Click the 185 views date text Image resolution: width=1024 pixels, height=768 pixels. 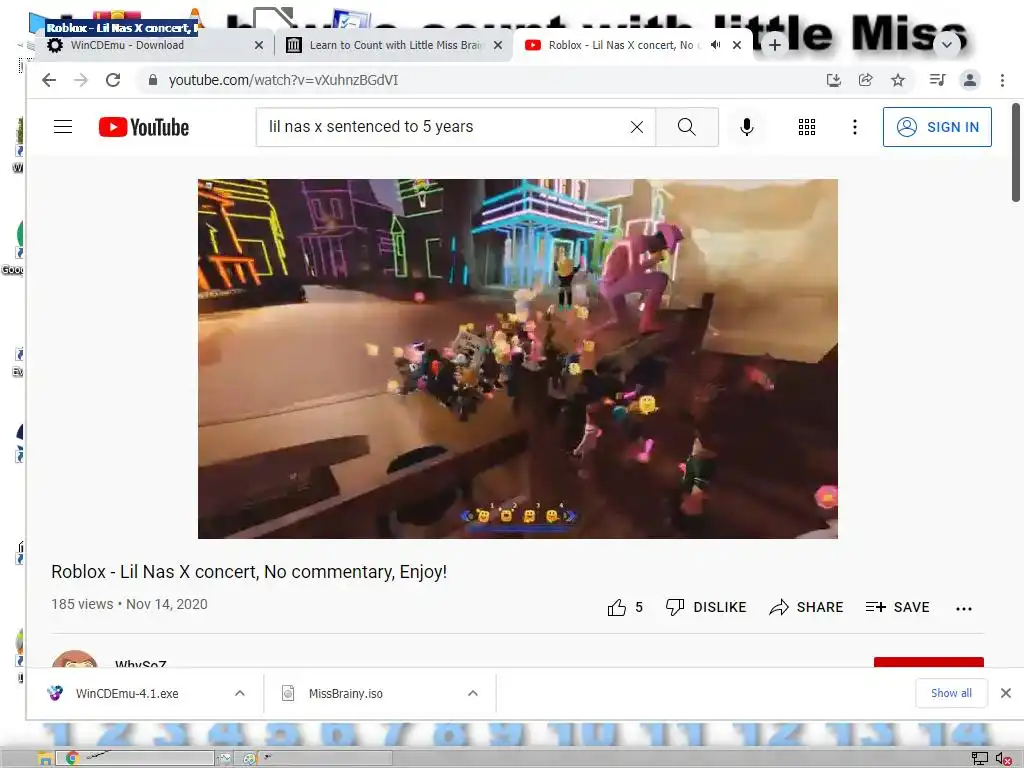tap(129, 604)
